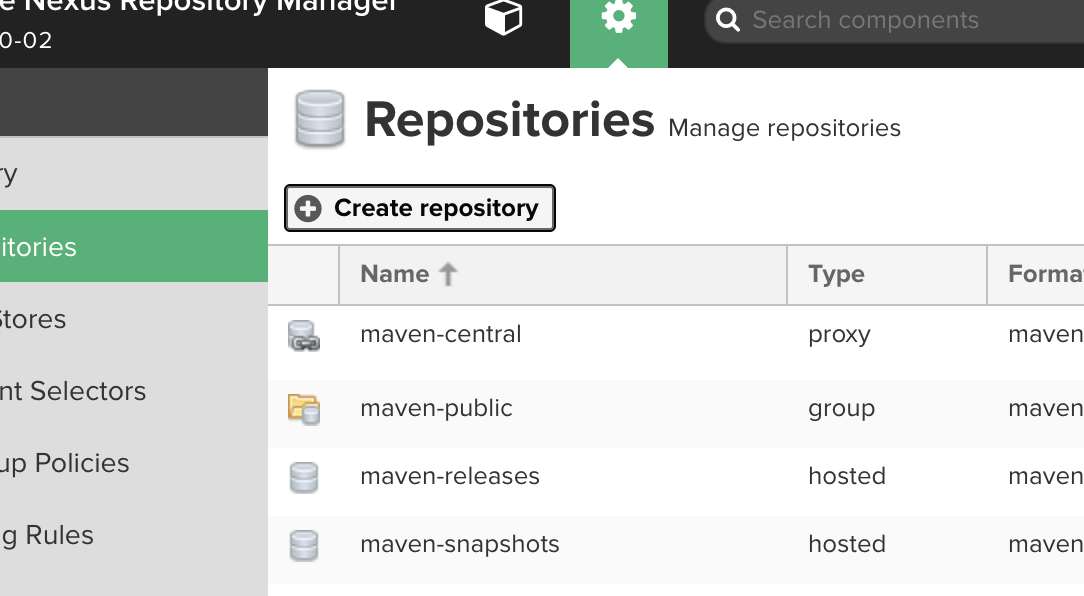Click the Create repository button

coord(420,208)
